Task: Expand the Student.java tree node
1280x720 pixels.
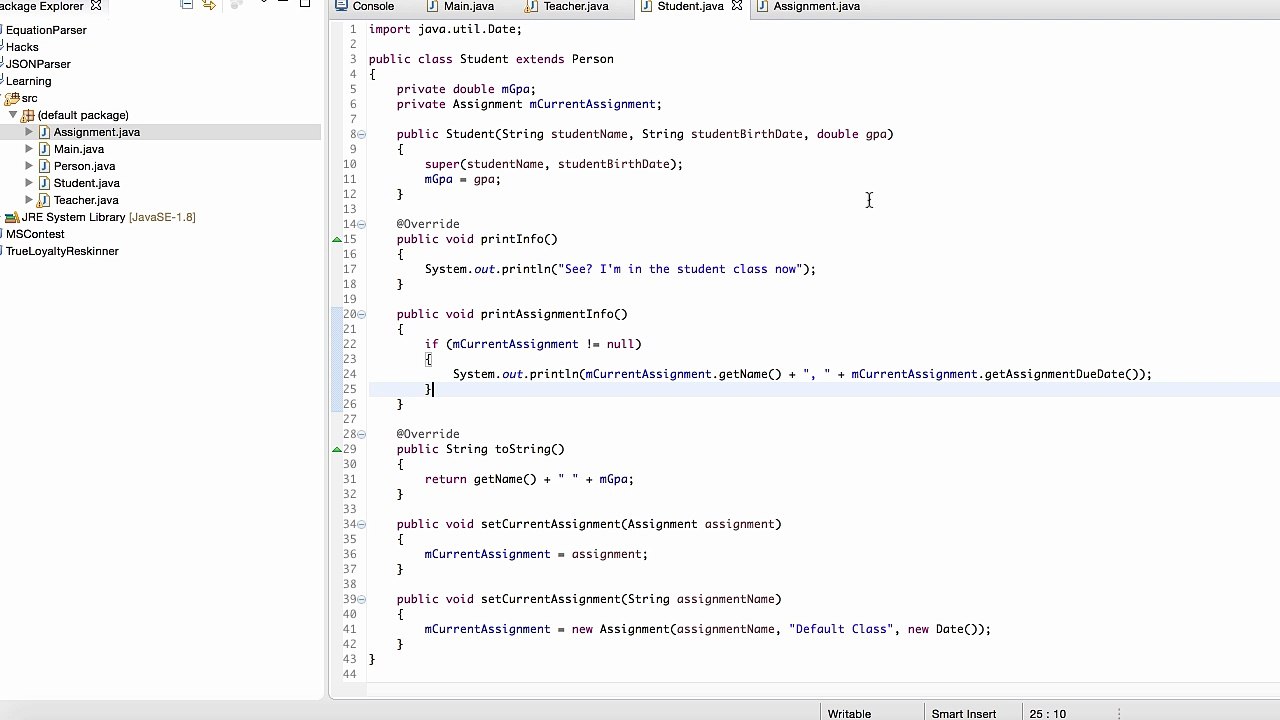Action: (29, 183)
